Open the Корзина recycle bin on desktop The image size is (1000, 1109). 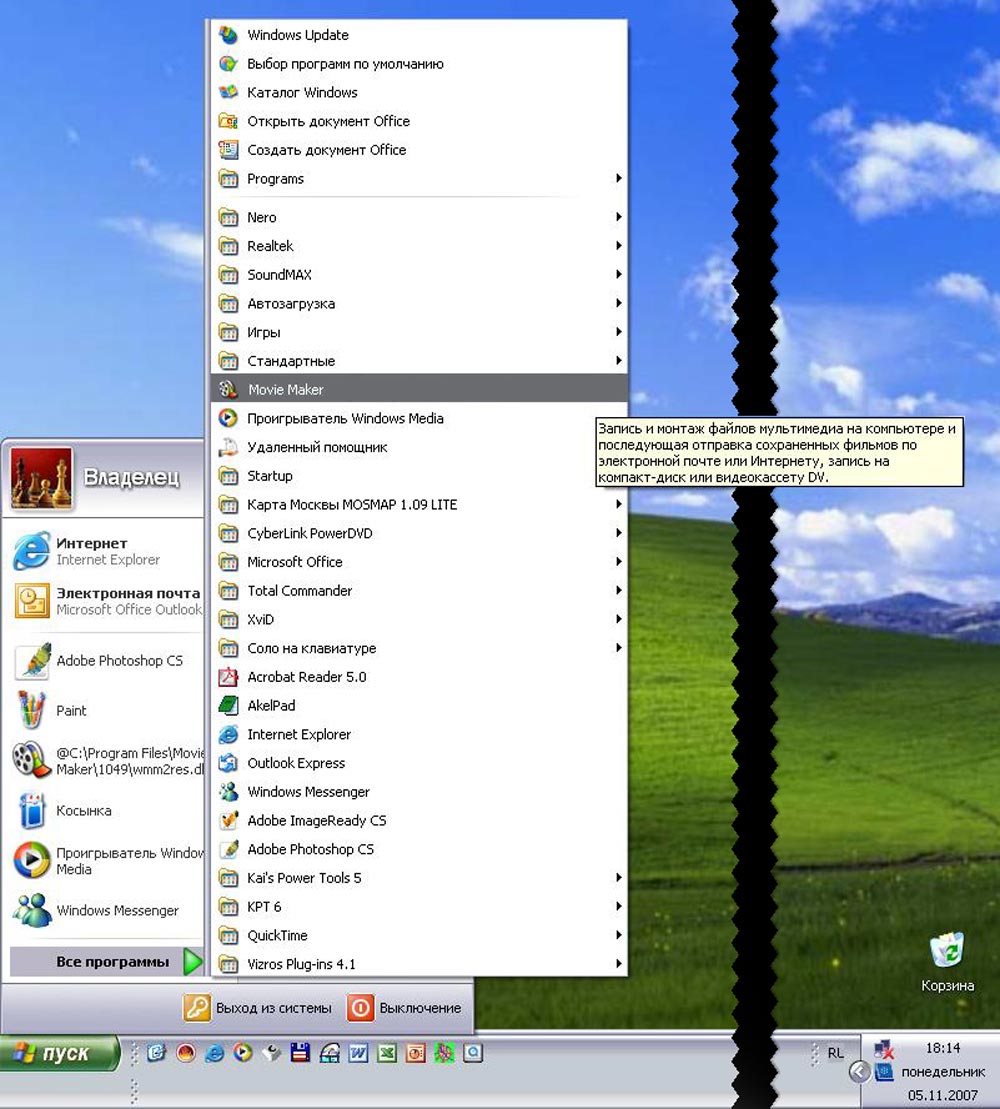point(946,962)
